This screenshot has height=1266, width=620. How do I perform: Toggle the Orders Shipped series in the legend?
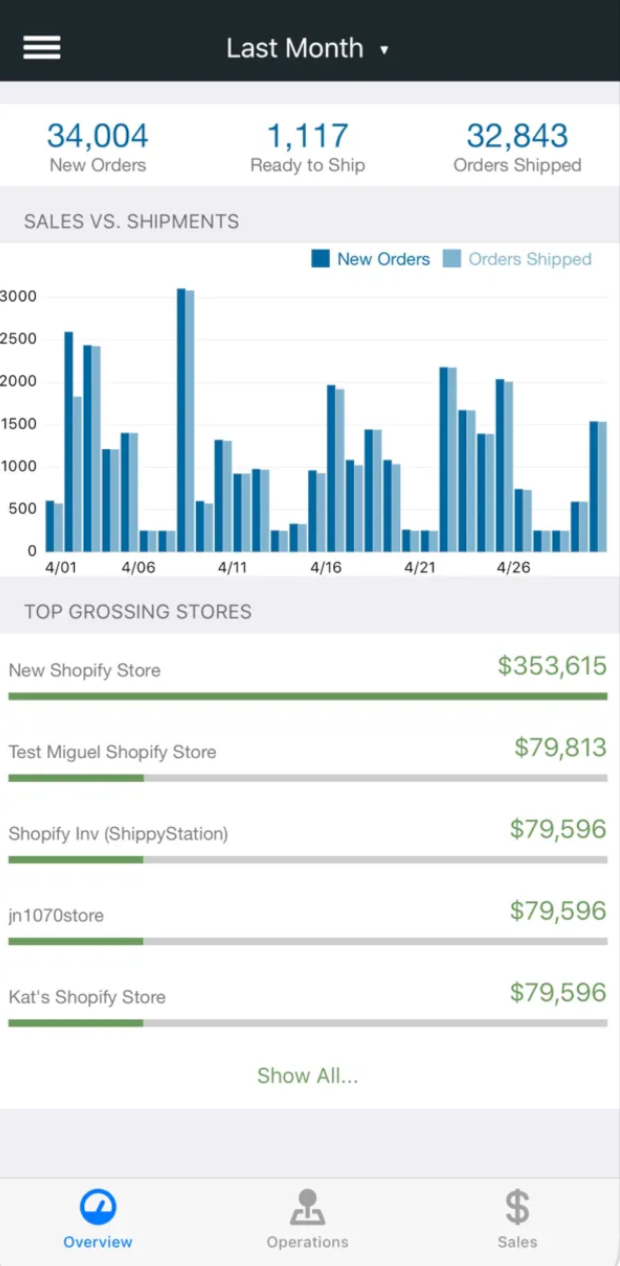(x=520, y=258)
